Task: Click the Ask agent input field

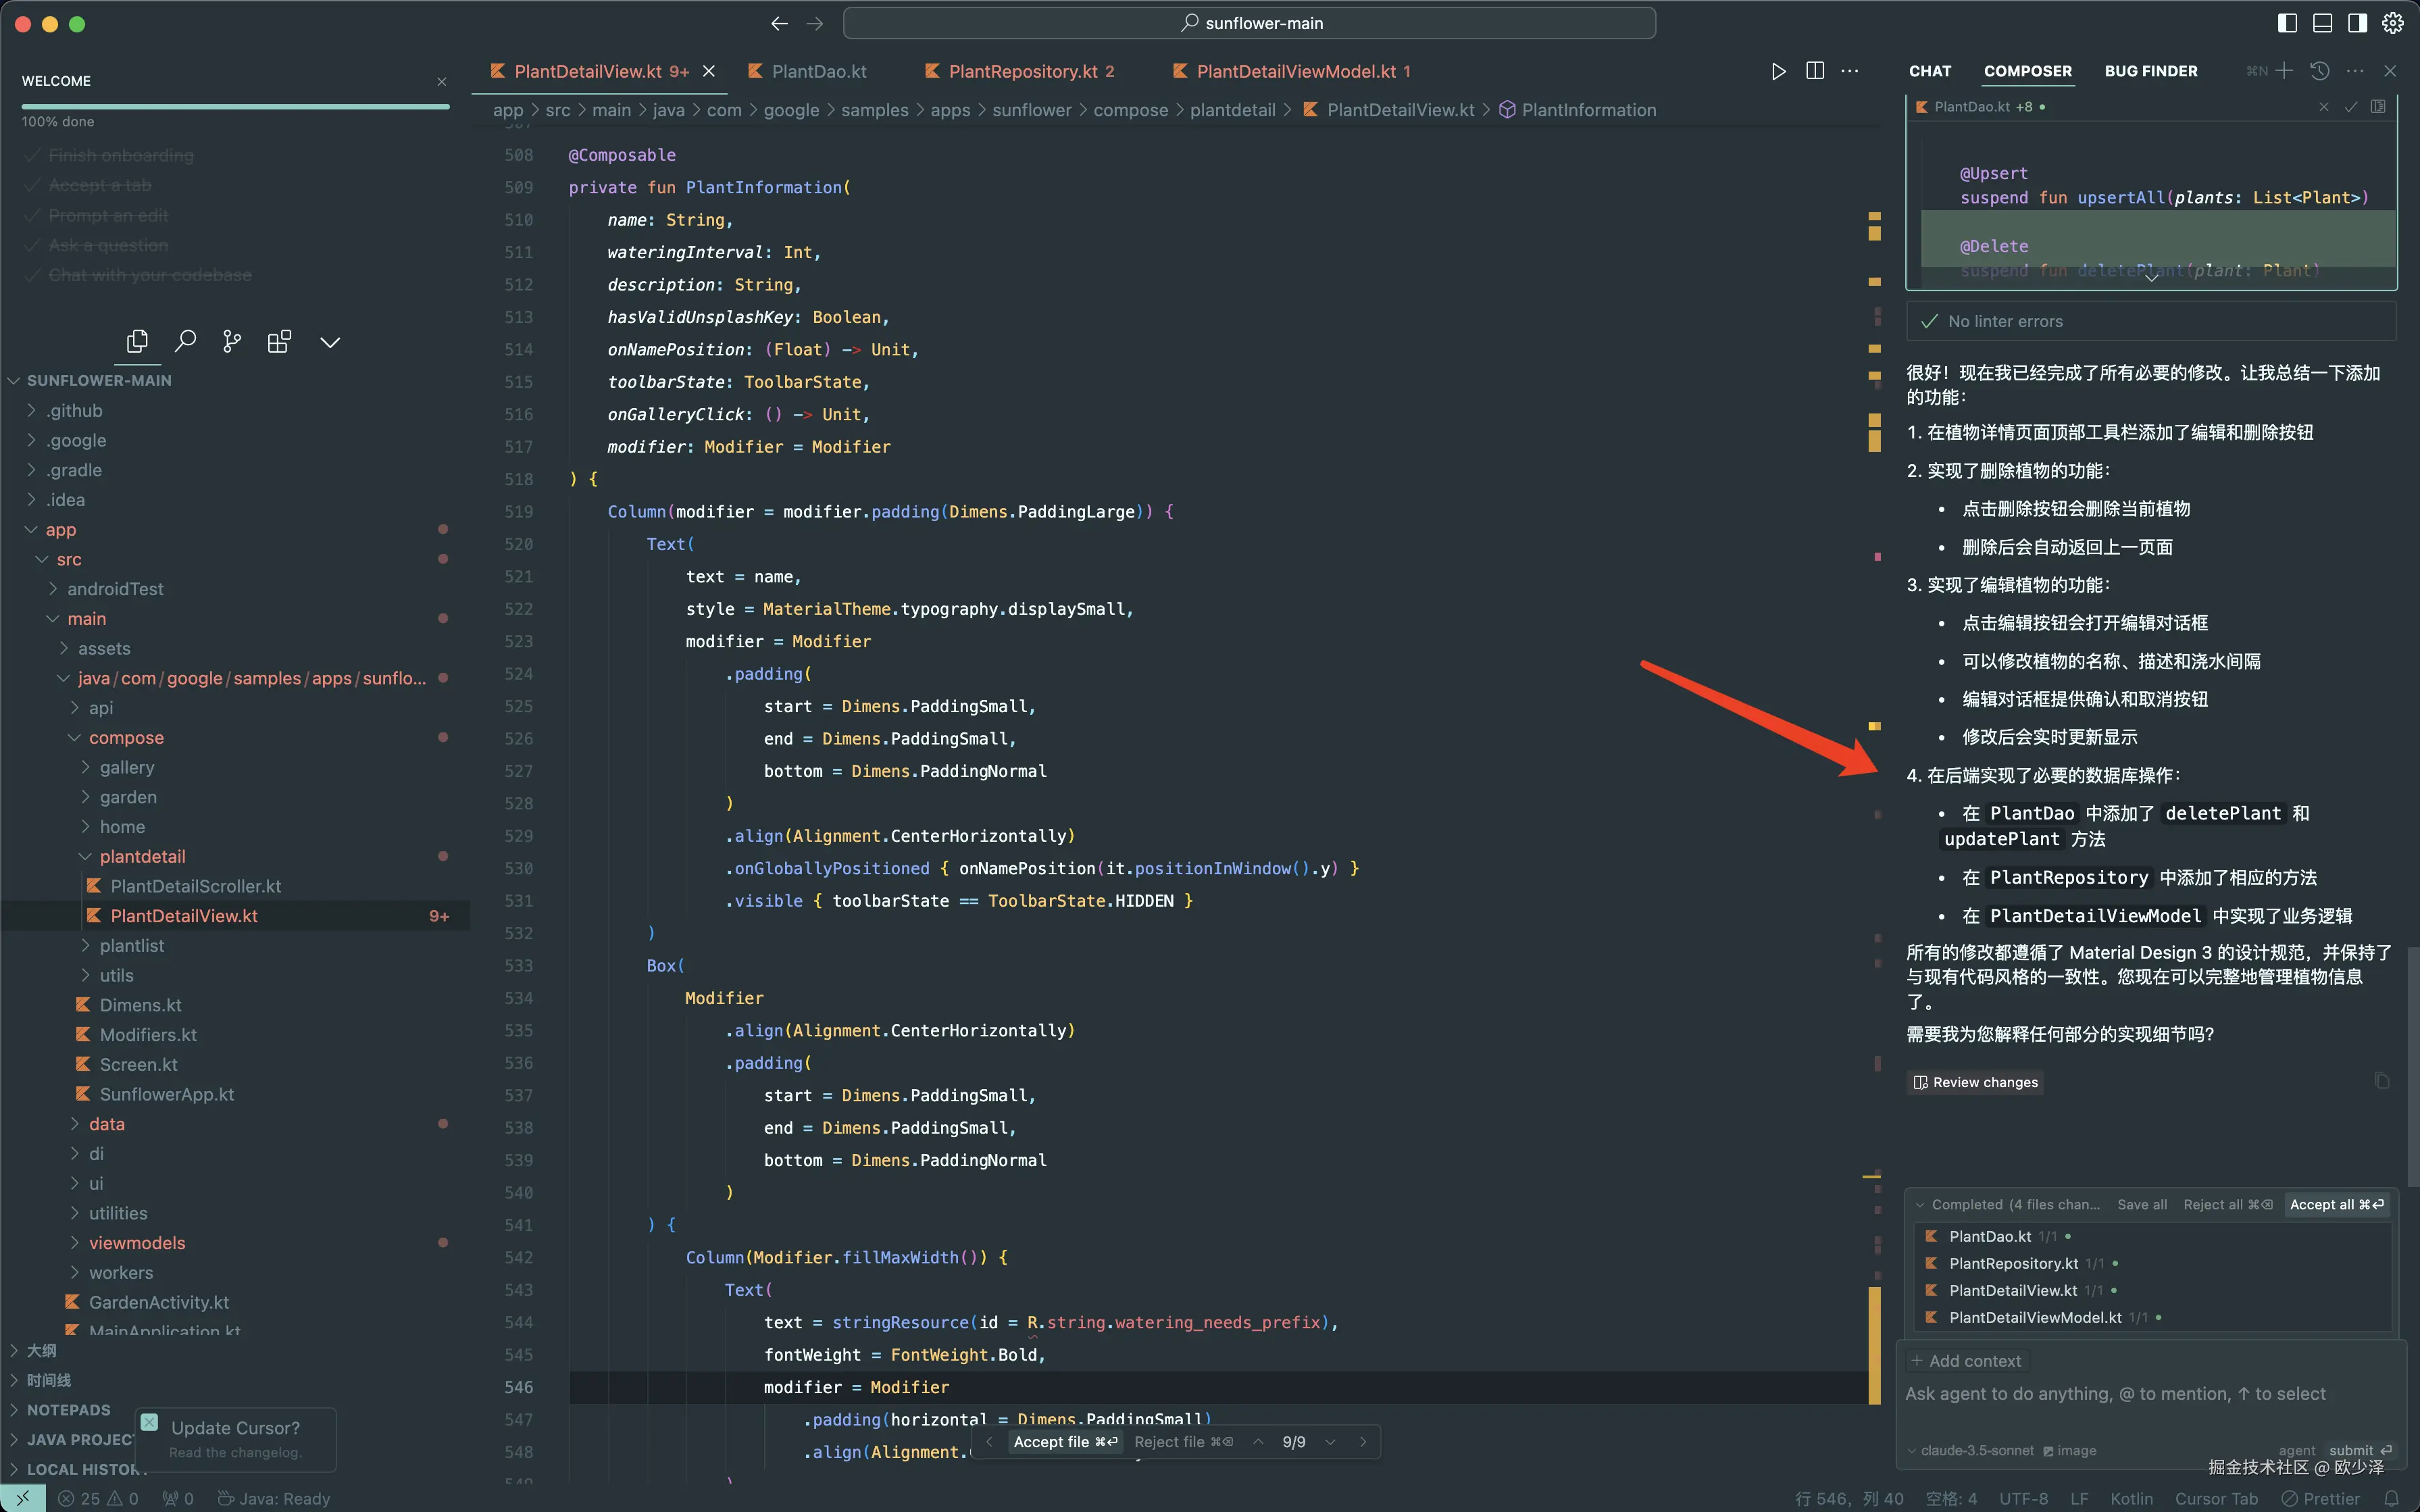Action: (x=2115, y=1394)
